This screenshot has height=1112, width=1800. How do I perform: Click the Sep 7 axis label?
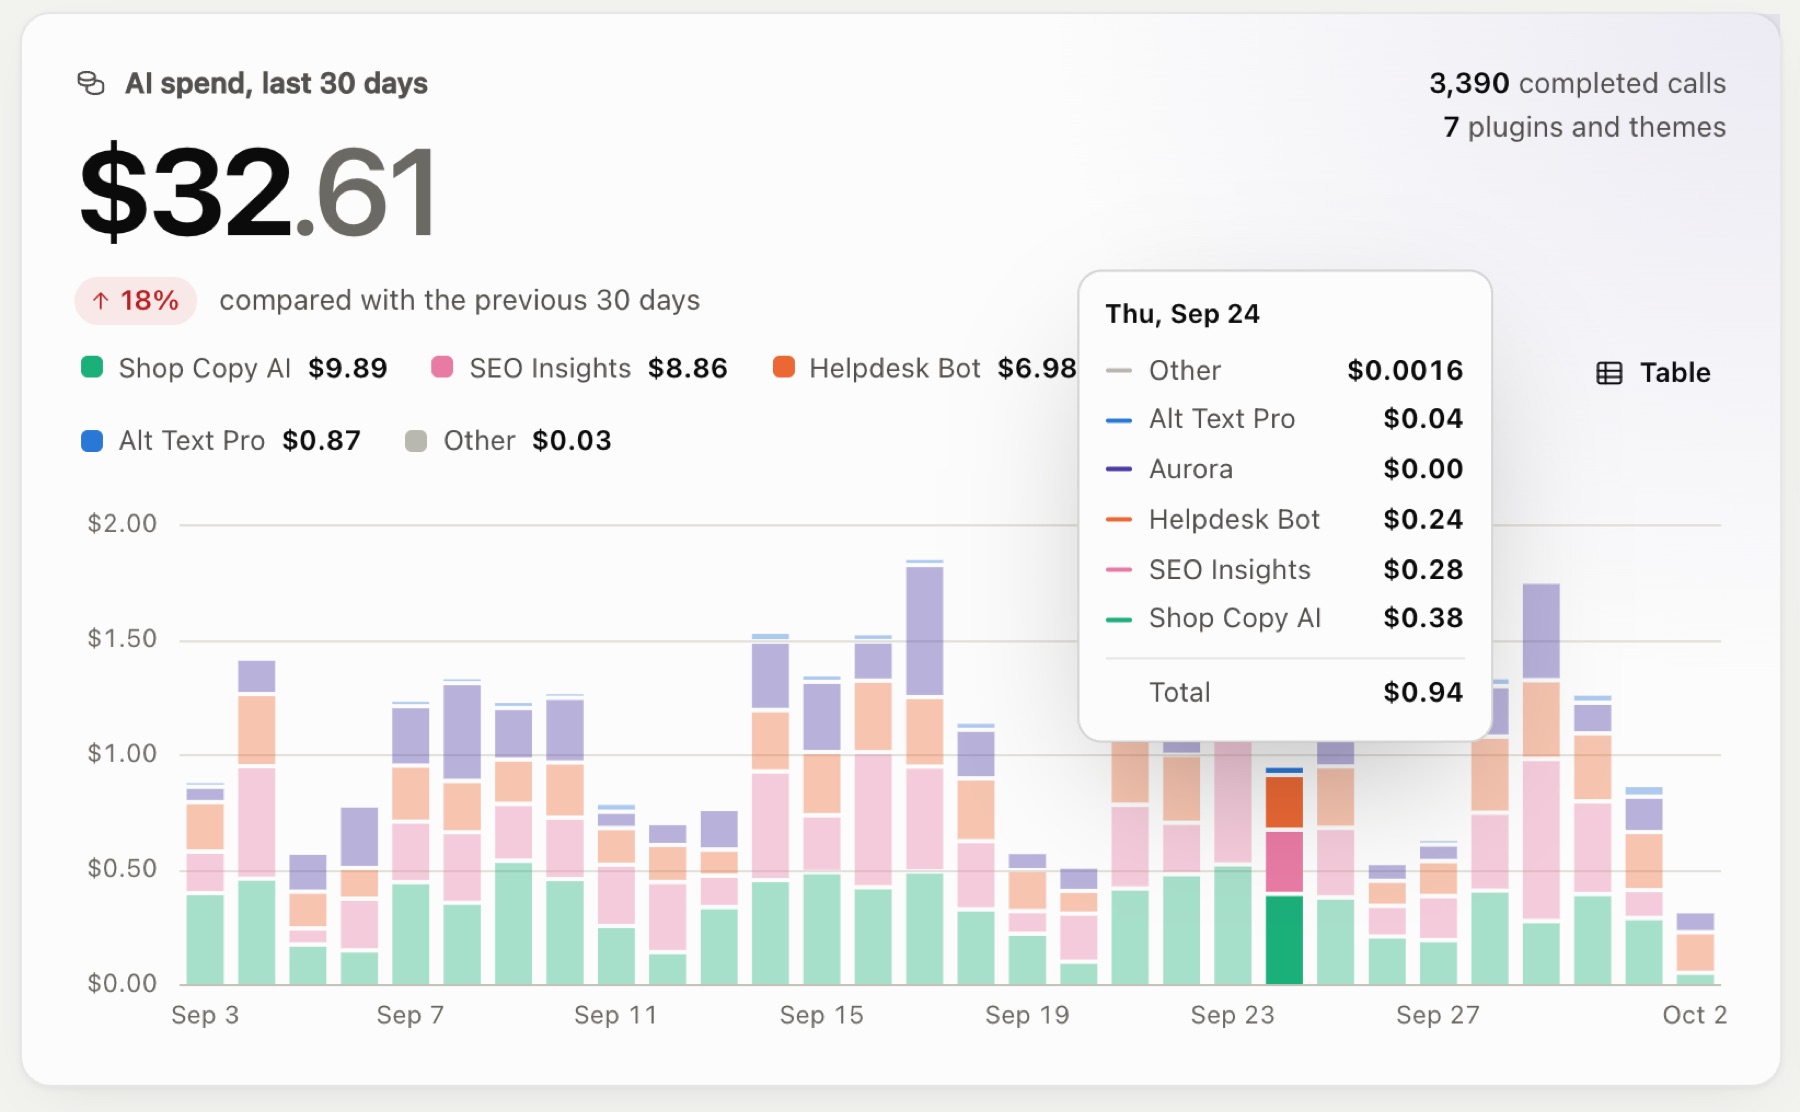410,1015
